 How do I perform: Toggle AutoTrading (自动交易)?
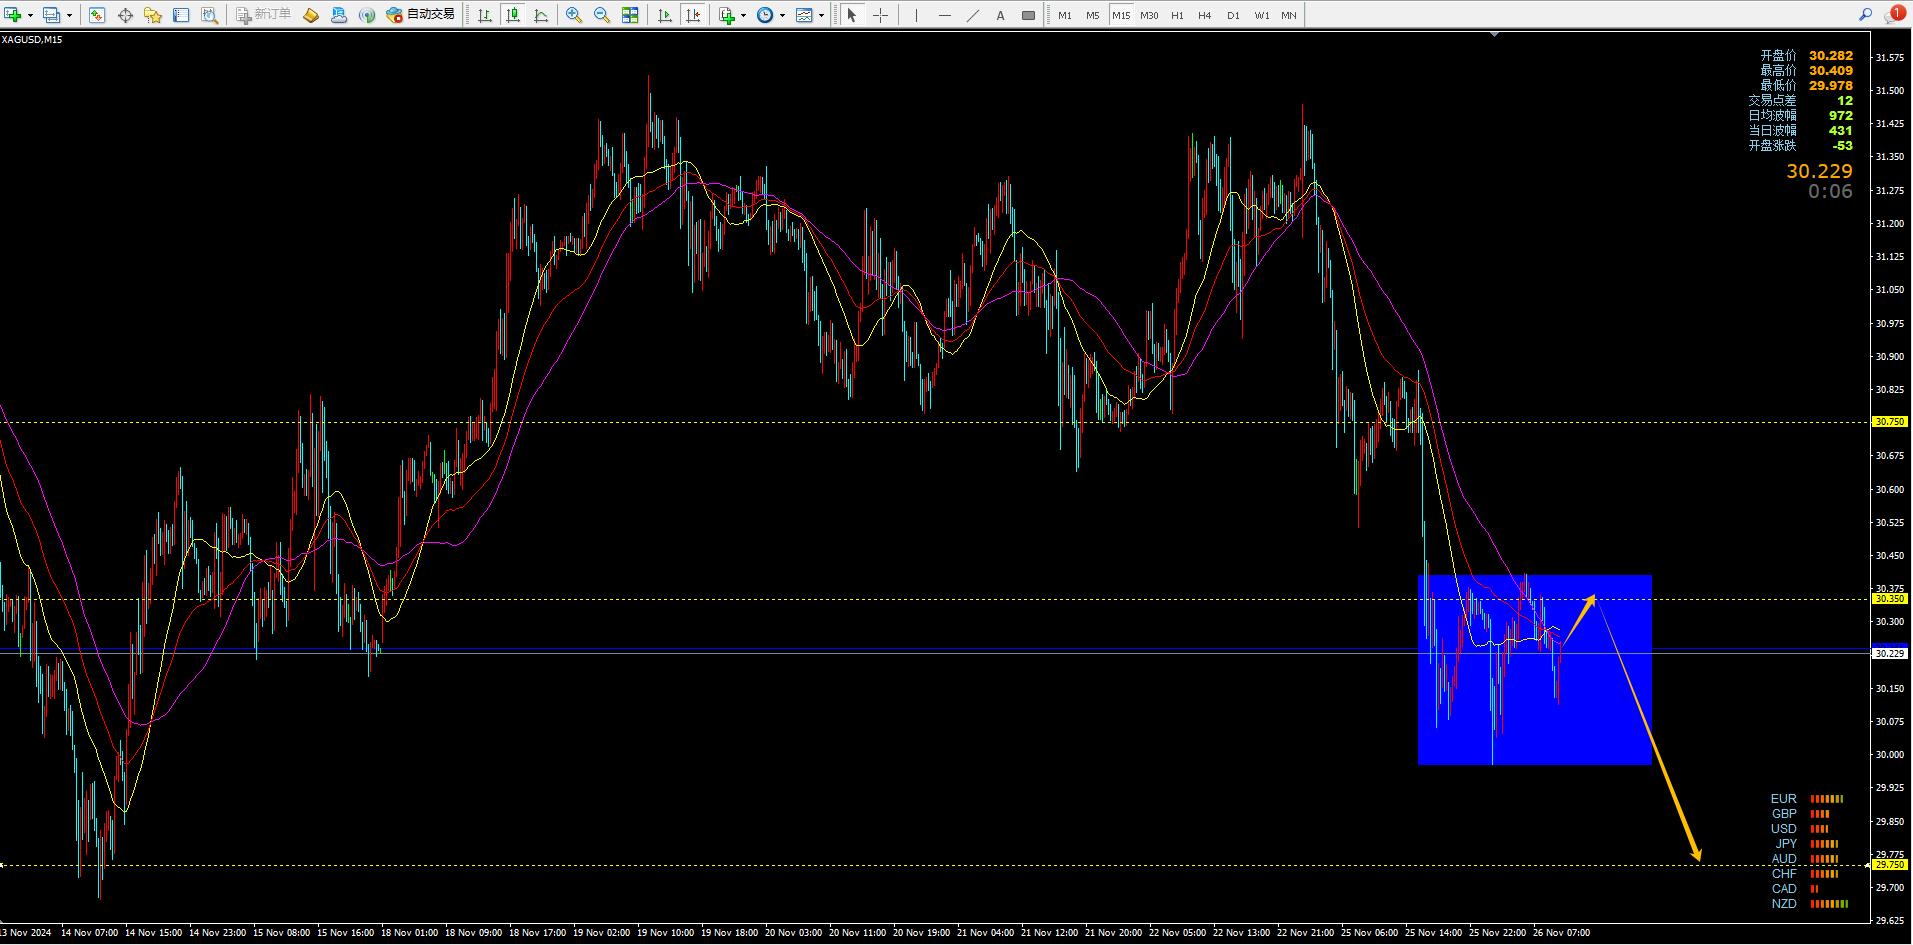click(x=421, y=15)
